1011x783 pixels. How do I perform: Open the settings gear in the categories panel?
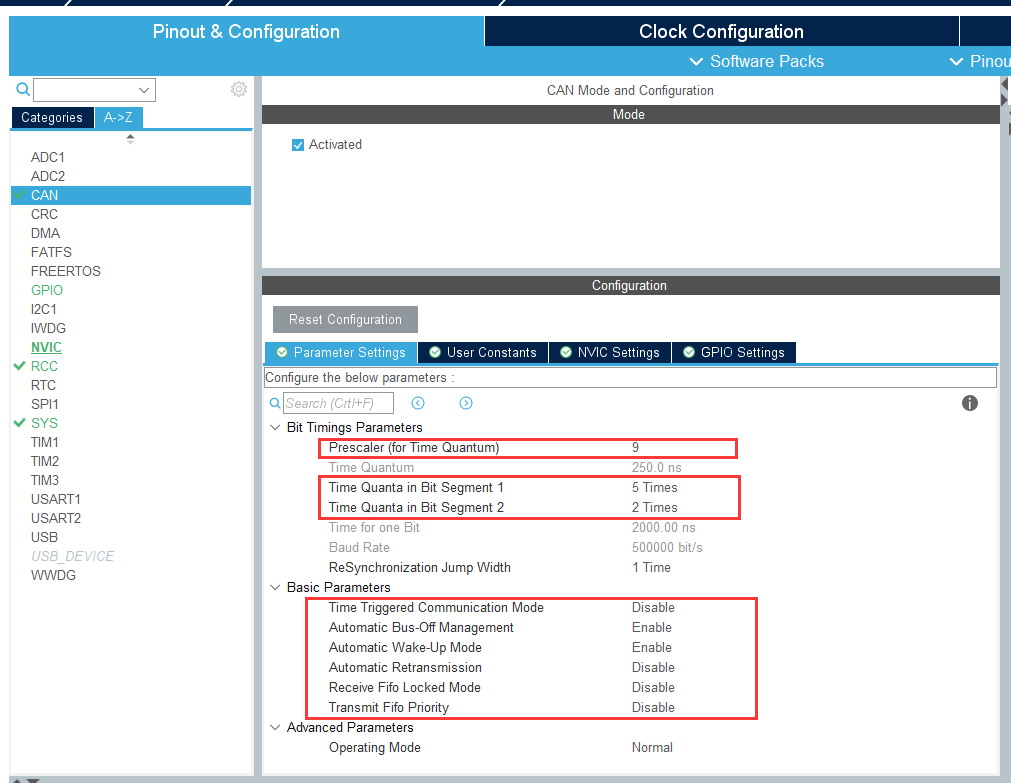coord(239,89)
